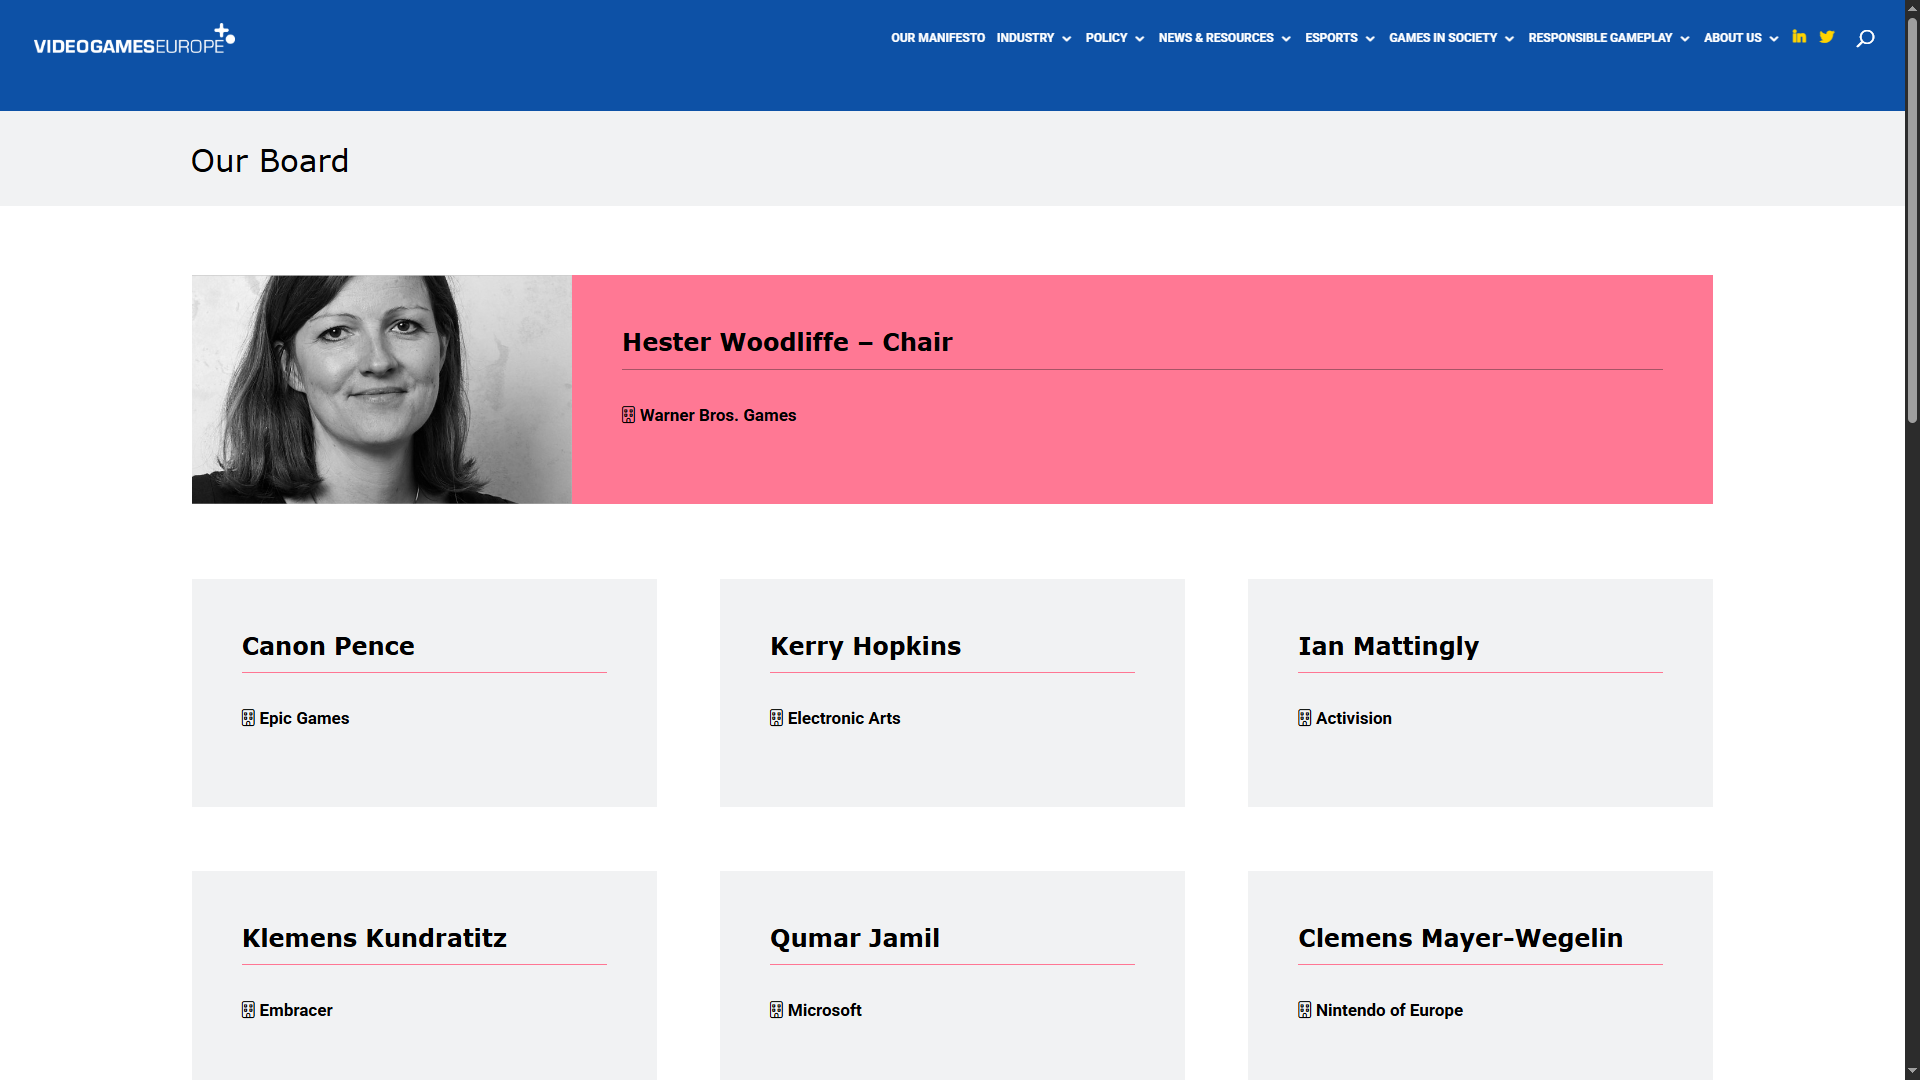Select the 'Epic Games' text
1920x1080 pixels.
(x=304, y=718)
